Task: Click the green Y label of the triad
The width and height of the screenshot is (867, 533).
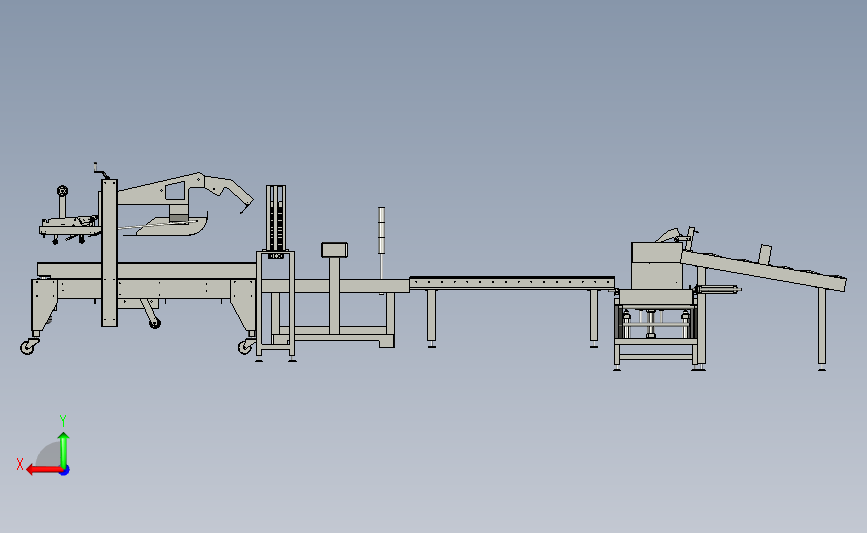Action: (63, 421)
